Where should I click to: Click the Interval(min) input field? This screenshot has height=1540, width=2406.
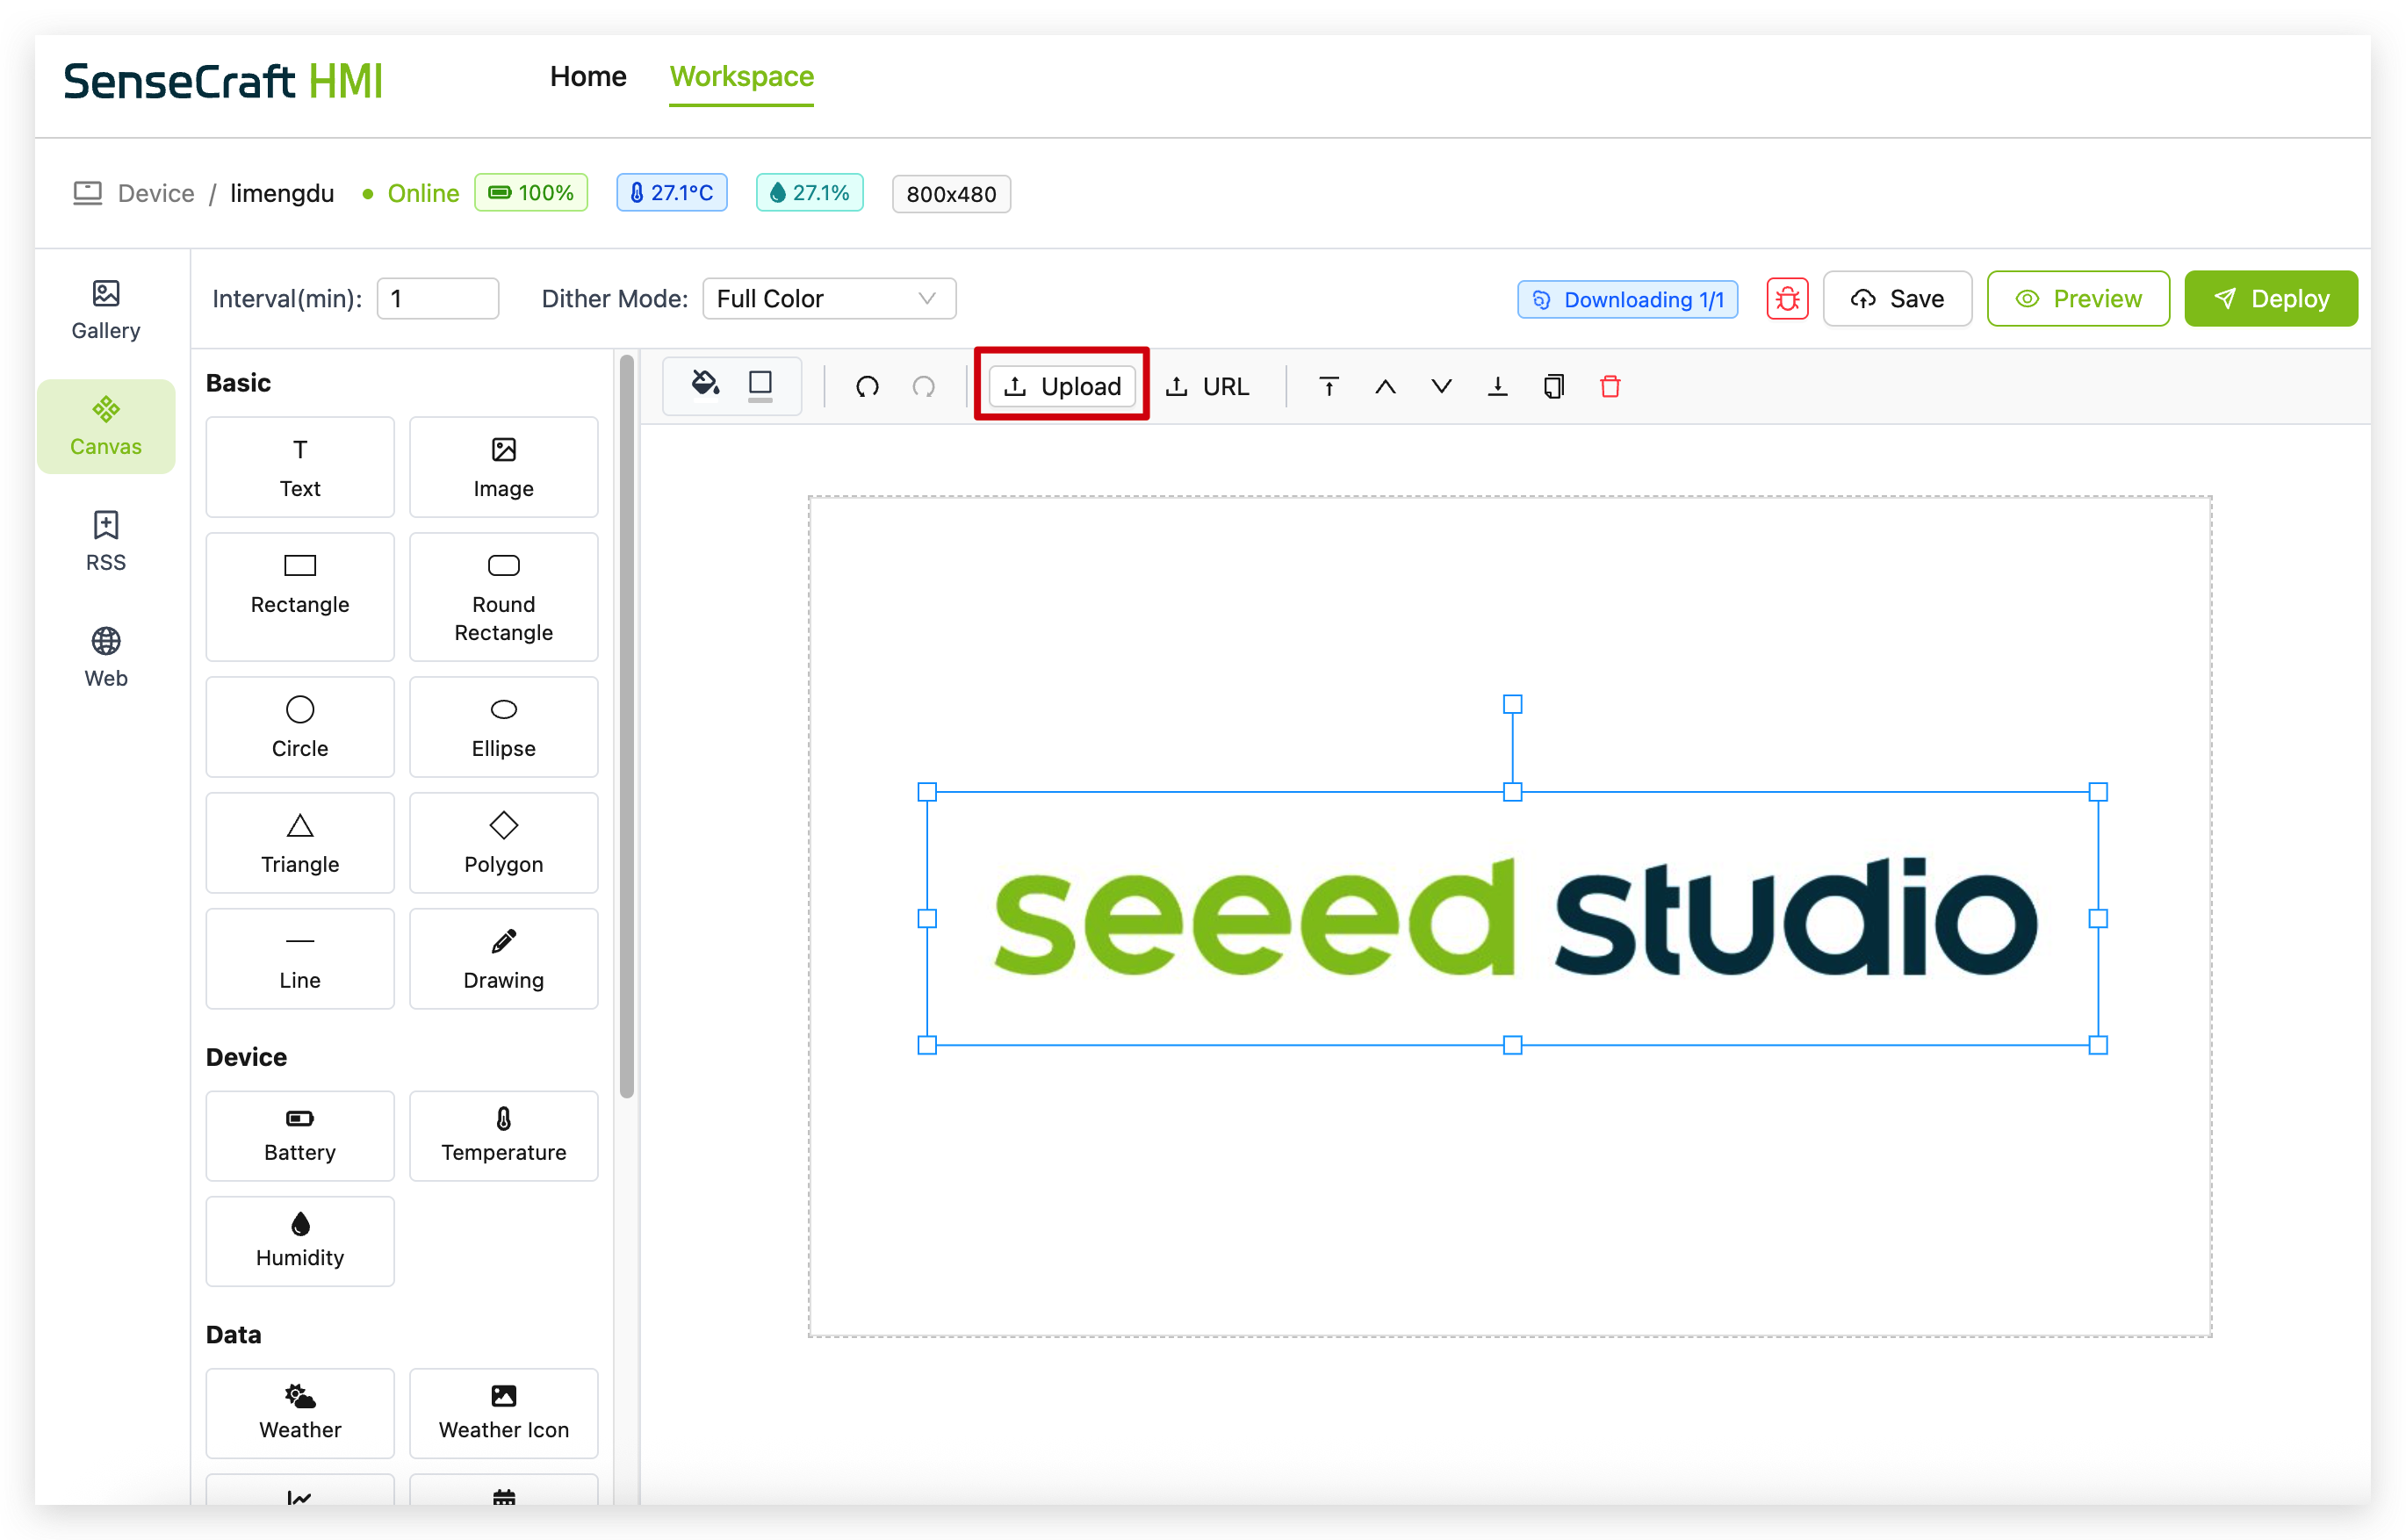(437, 298)
